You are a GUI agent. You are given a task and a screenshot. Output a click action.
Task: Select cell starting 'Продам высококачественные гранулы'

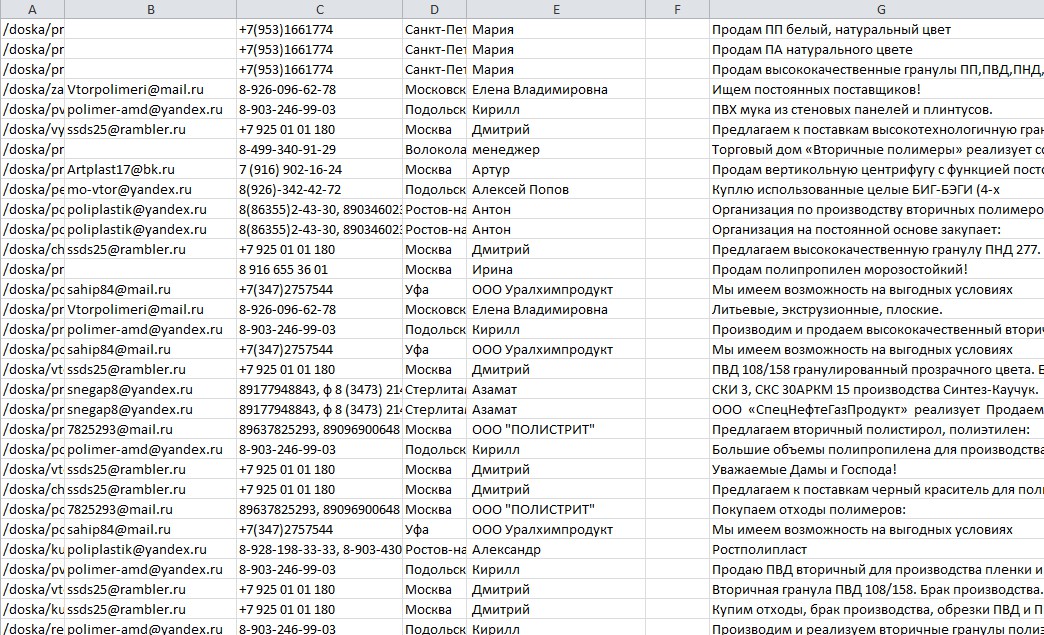point(877,69)
